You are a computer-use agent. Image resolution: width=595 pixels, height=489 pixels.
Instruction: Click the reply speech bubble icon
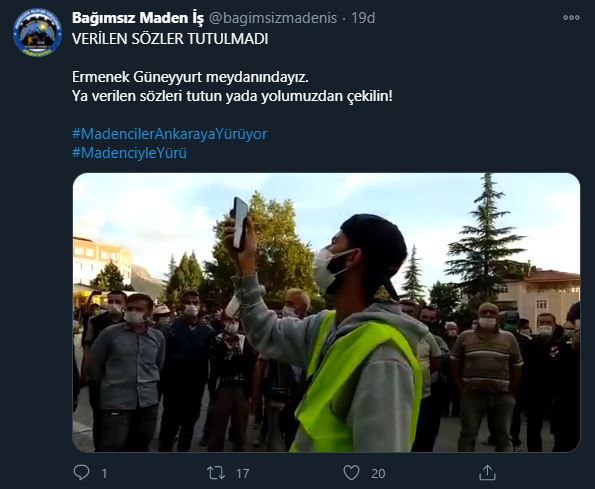81,473
